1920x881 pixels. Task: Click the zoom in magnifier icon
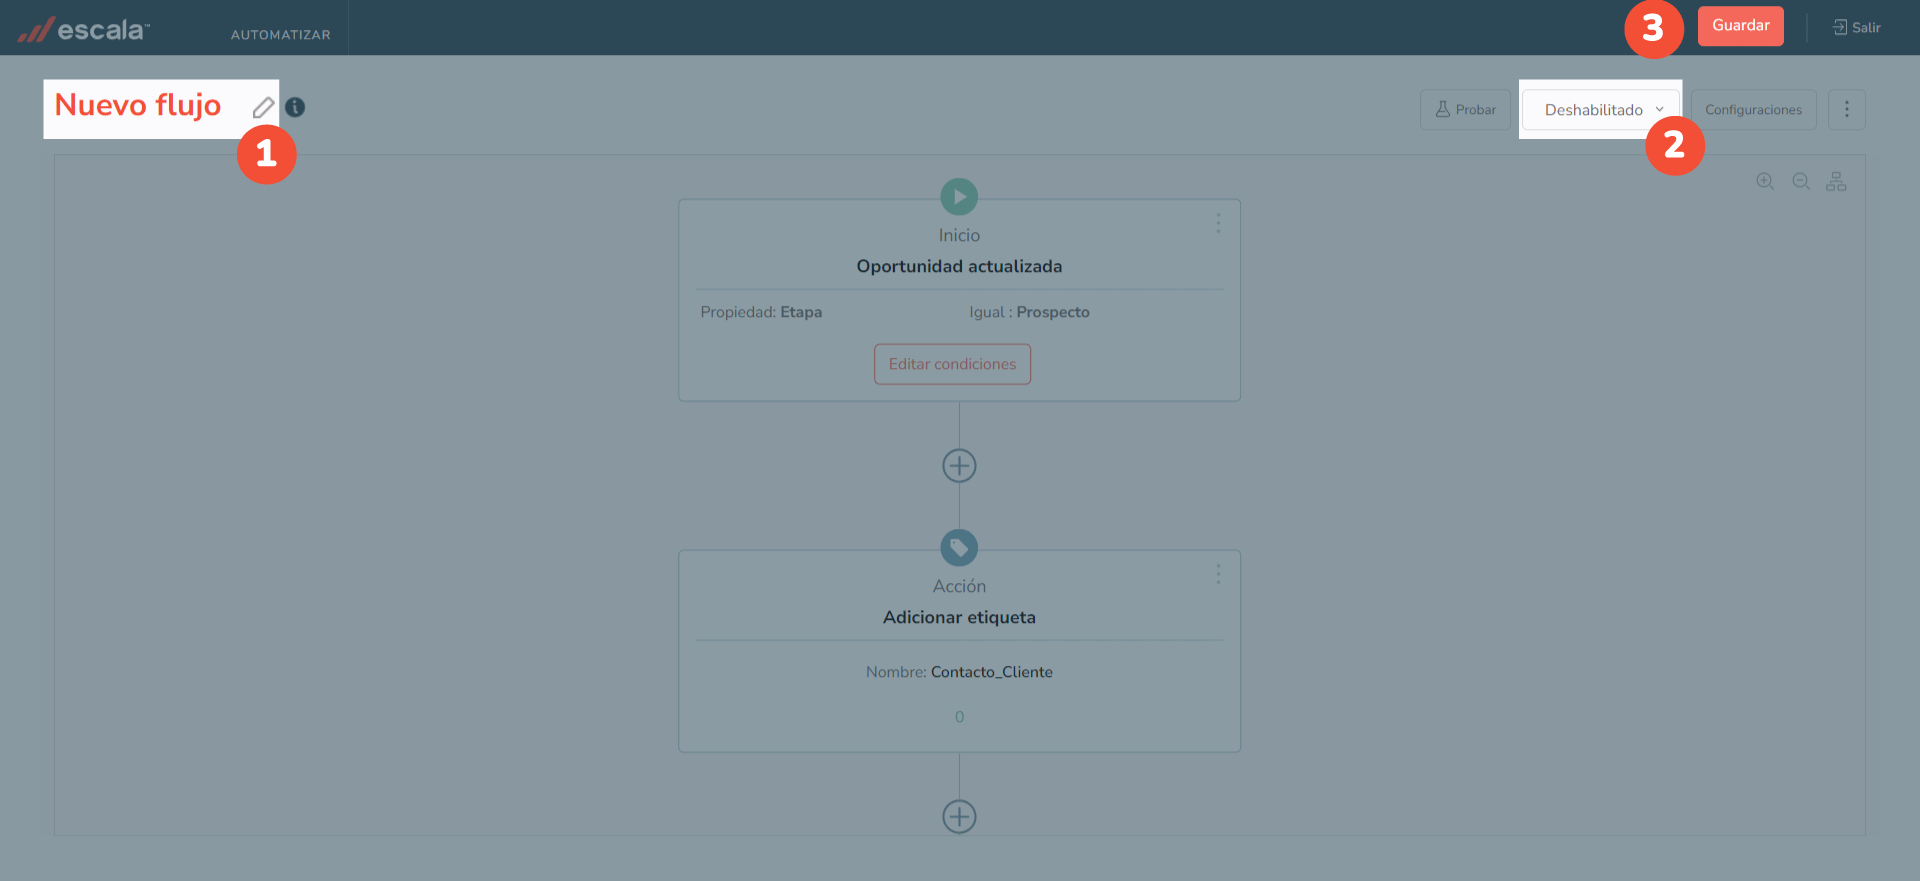(x=1765, y=181)
